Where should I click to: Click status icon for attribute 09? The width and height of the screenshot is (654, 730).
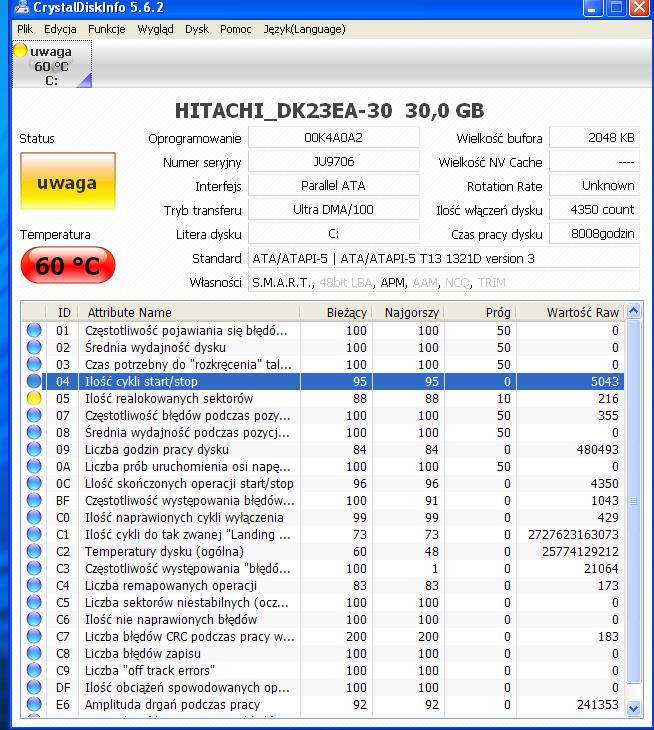pos(34,449)
